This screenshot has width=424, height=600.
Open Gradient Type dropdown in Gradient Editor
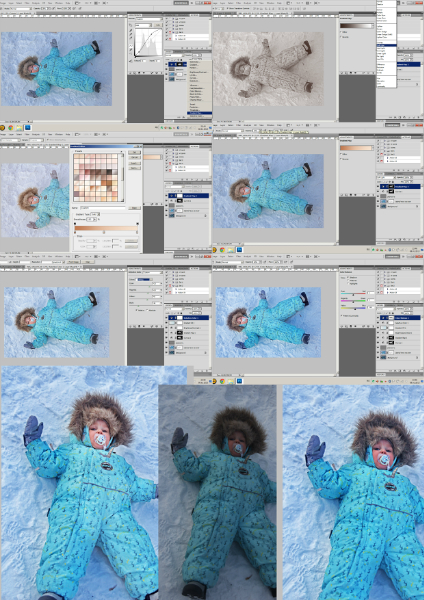(95, 214)
